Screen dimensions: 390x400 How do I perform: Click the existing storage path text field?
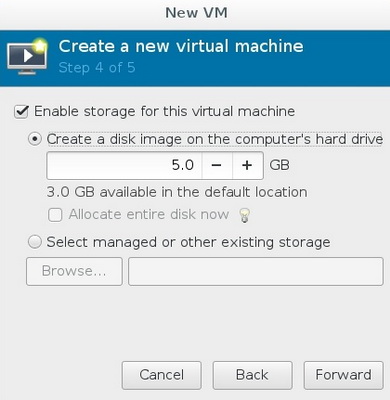(256, 271)
